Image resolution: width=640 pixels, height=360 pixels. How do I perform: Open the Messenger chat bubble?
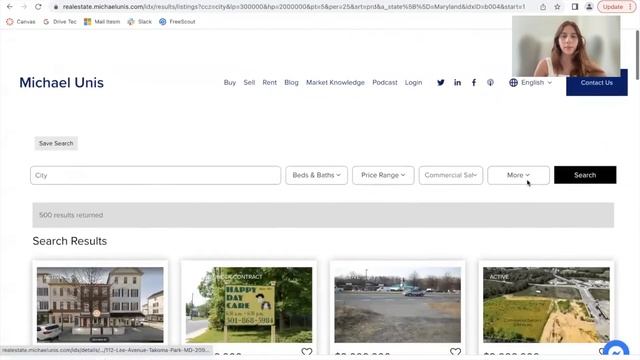click(x=616, y=350)
